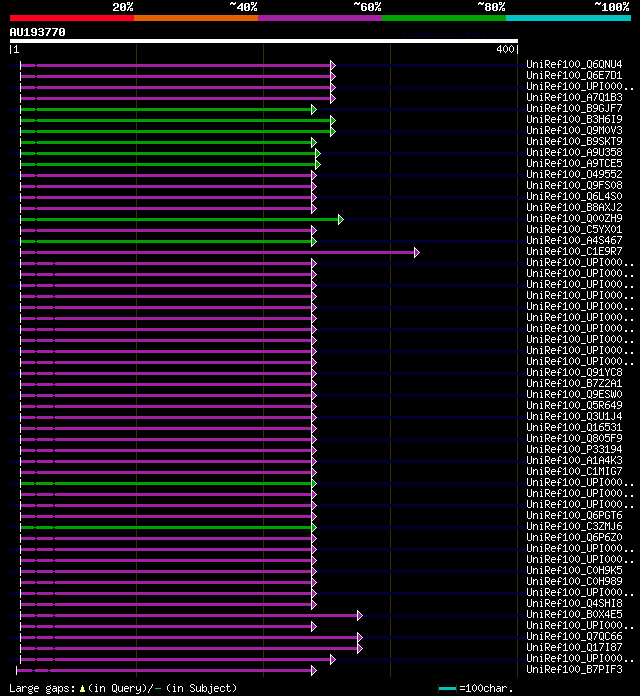This screenshot has width=640, height=696.
Task: Click the purple alignment bar for UniRef100_Q6E7D1
Action: pos(176,77)
